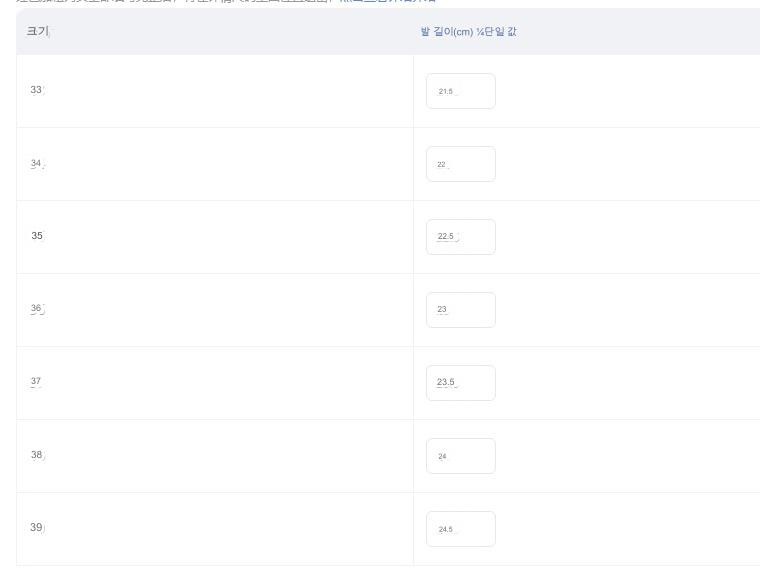Click the foot length field for size 33

tap(461, 91)
